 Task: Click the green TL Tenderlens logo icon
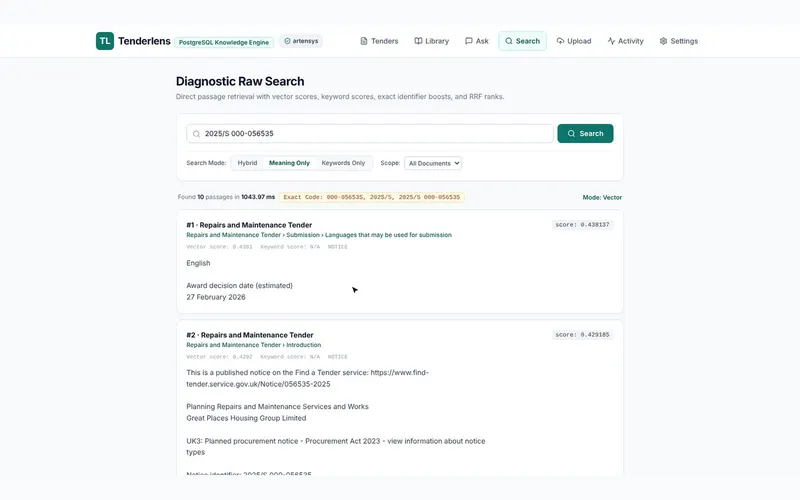105,41
